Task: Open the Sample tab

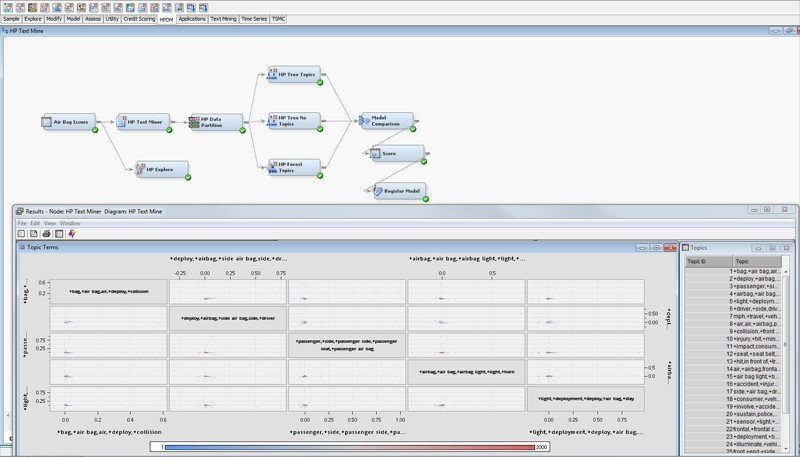Action: (11, 19)
